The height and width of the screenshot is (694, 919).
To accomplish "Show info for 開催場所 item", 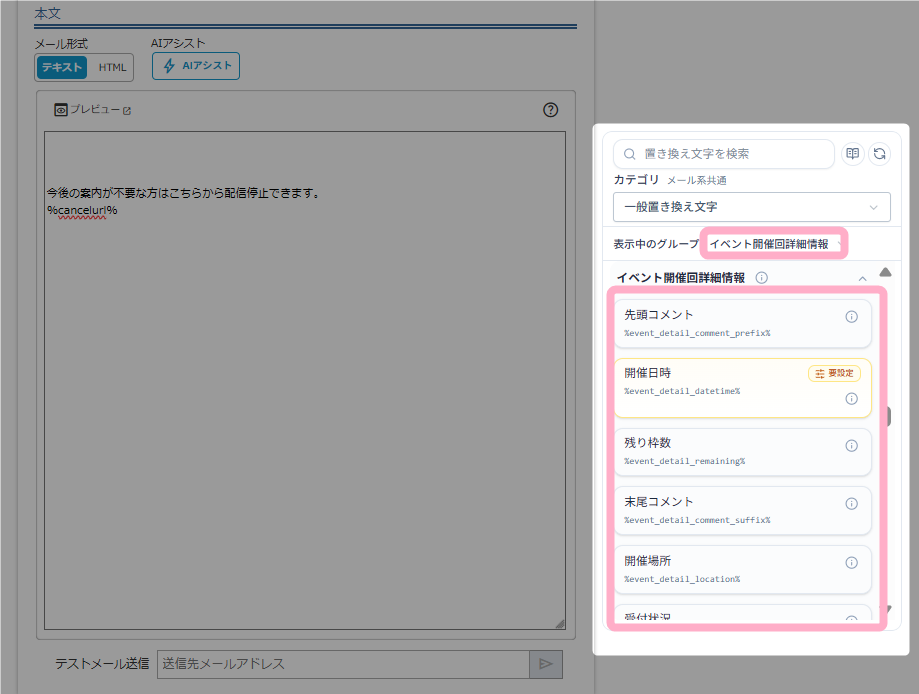I will [852, 563].
